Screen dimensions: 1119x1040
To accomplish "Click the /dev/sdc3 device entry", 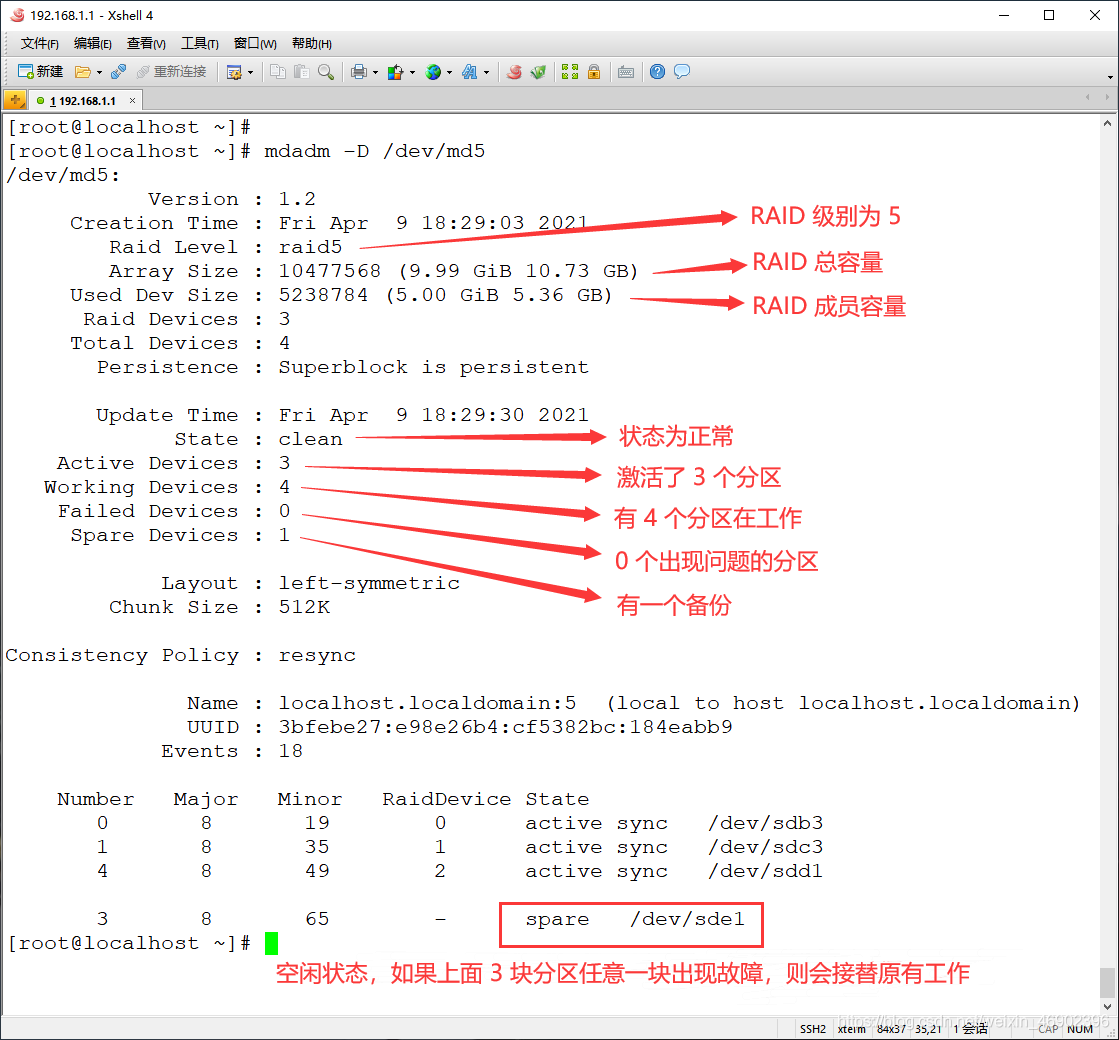I will 765,847.
